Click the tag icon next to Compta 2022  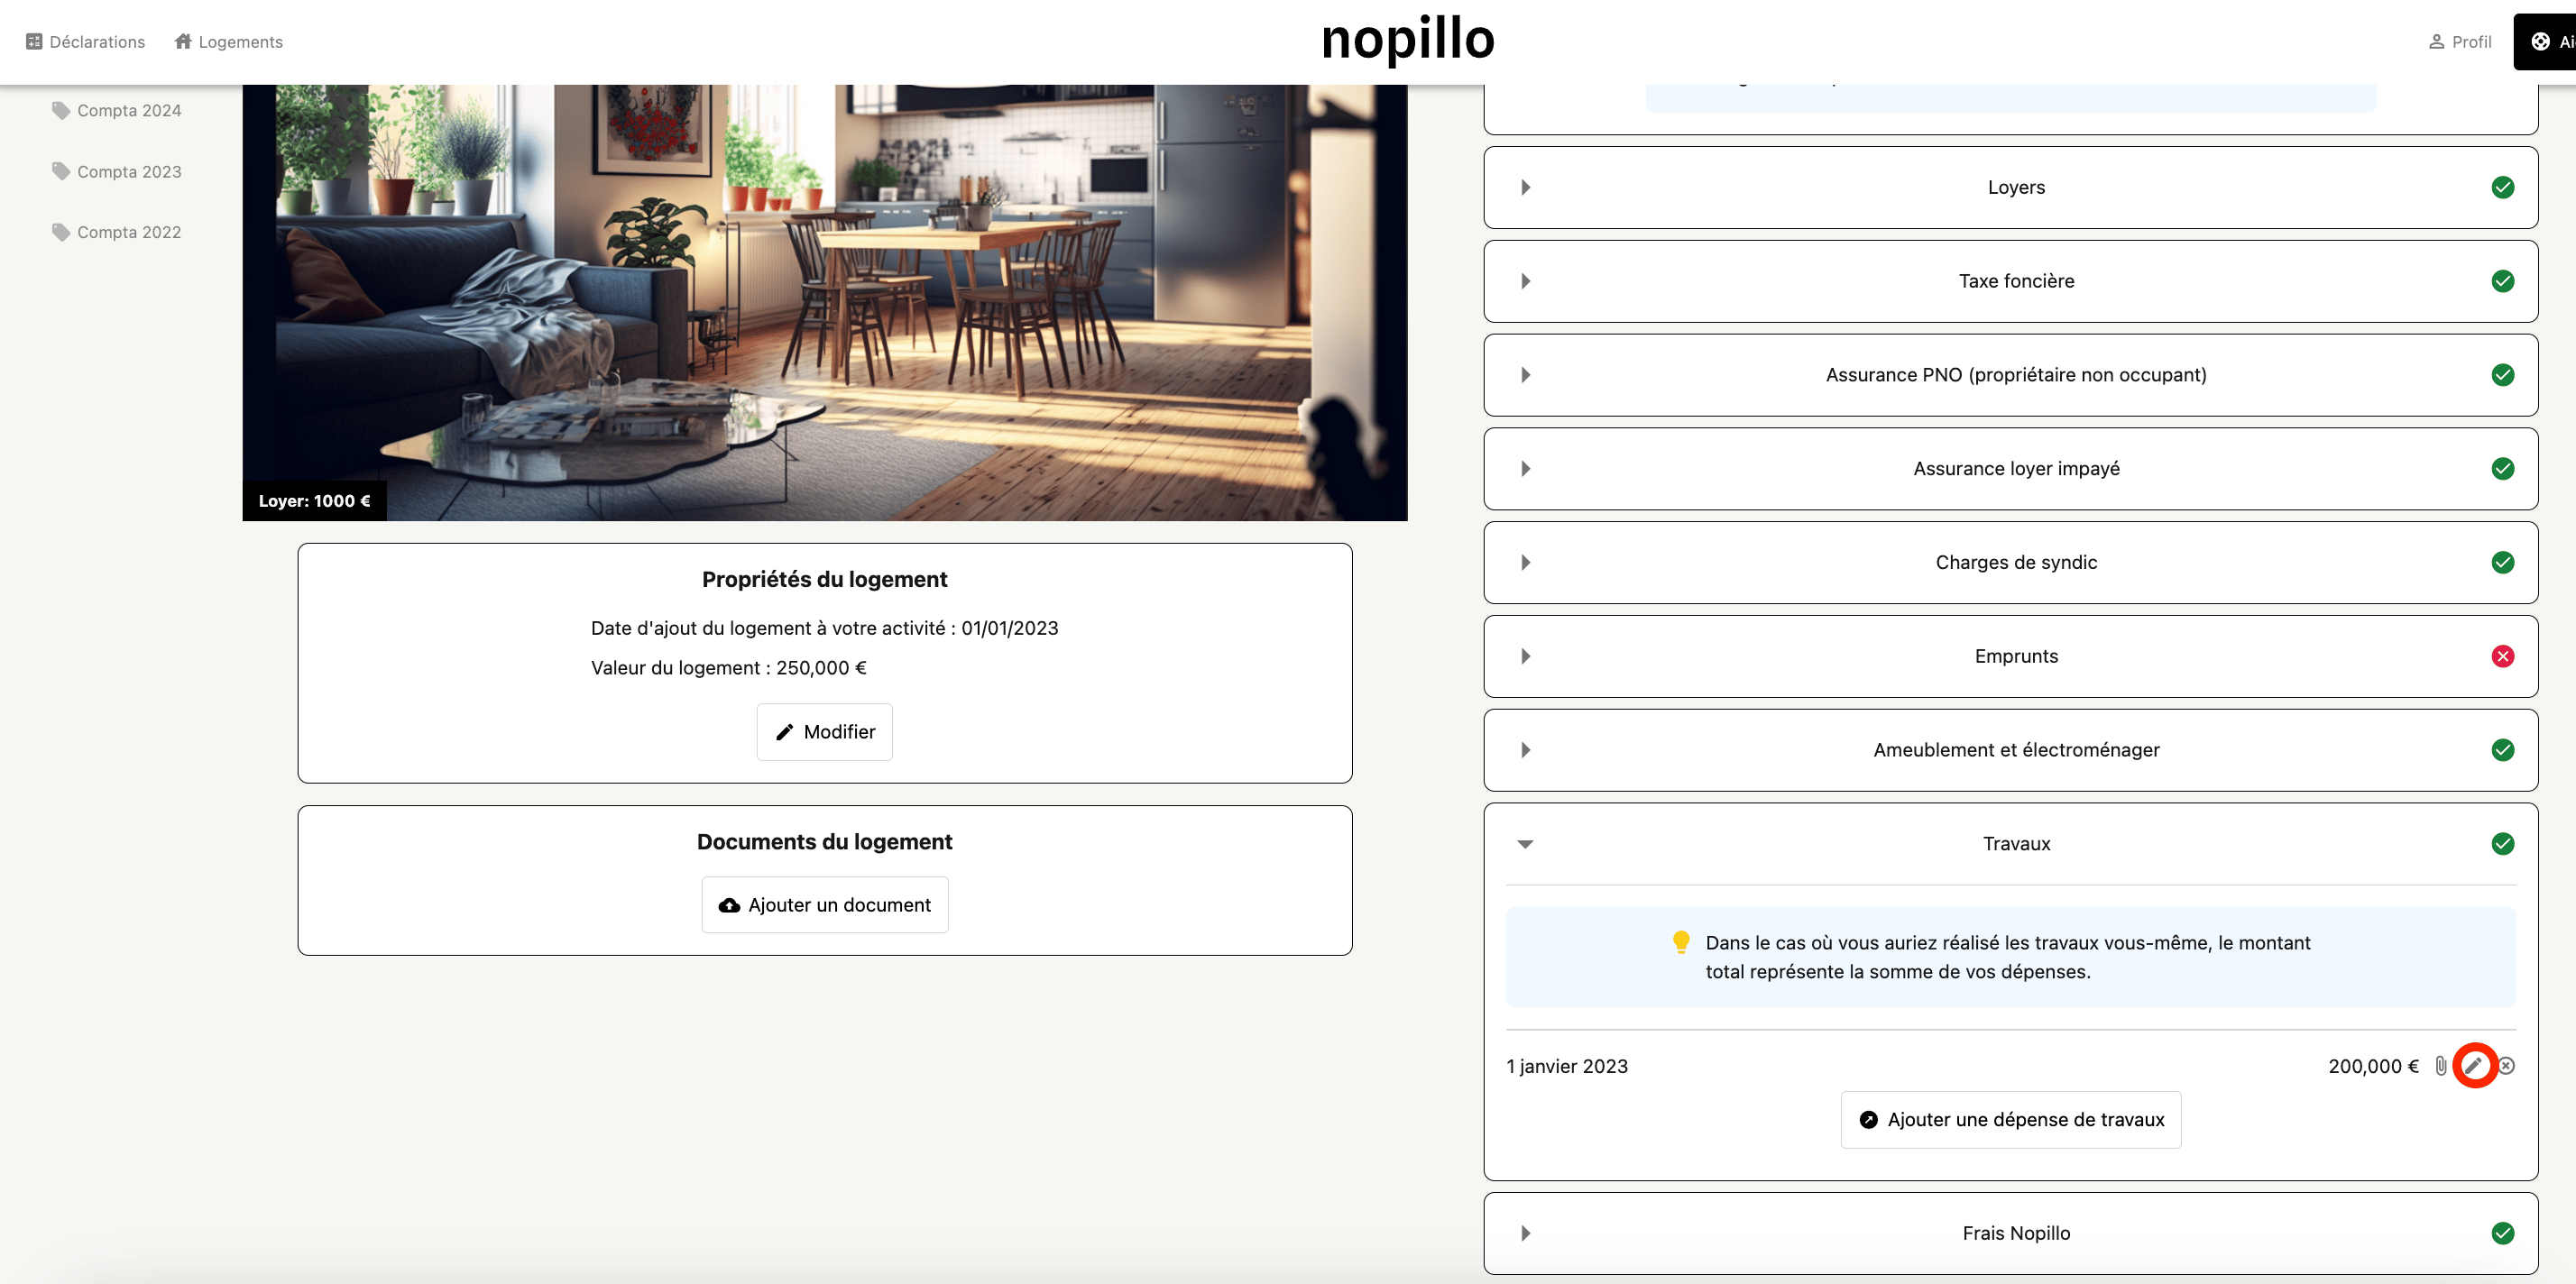coord(61,232)
